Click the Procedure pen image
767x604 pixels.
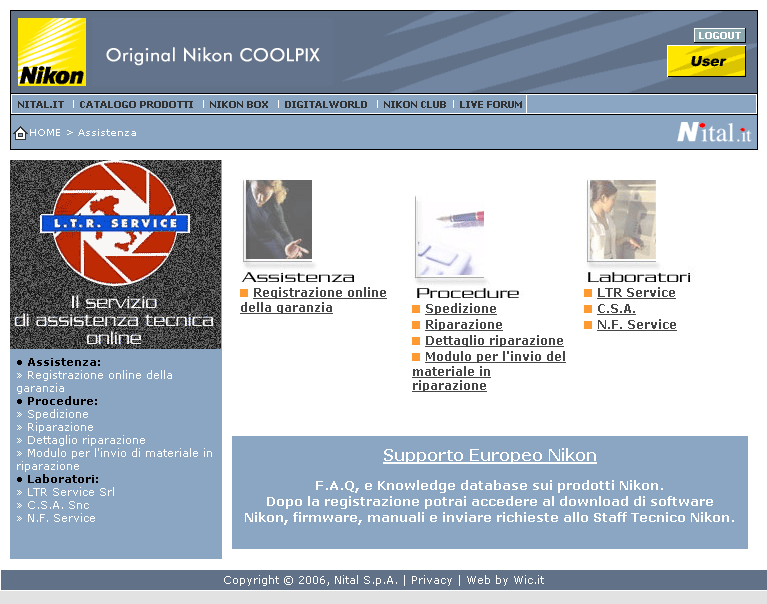pyautogui.click(x=450, y=237)
